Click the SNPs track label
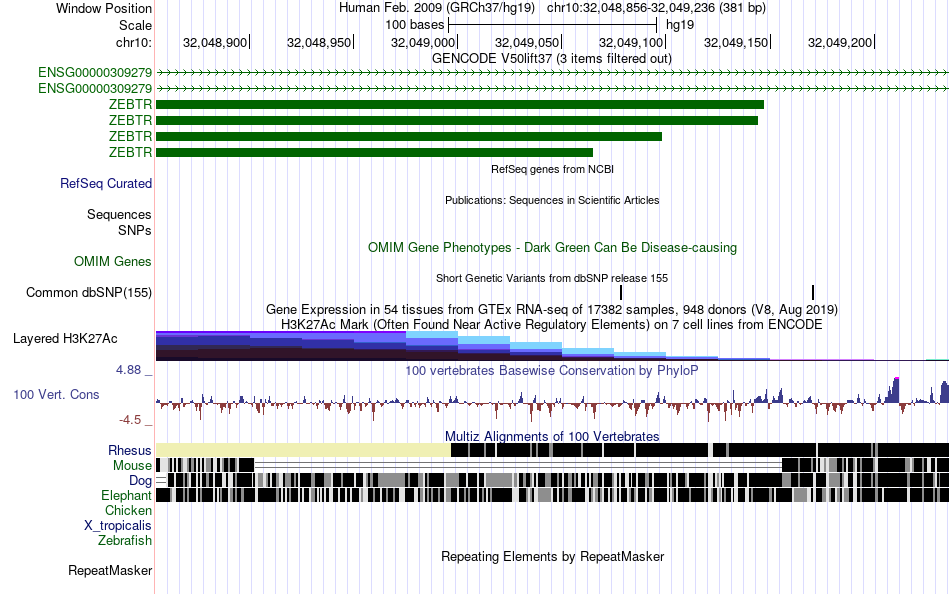Viewport: 950px width, 594px height. pos(135,230)
